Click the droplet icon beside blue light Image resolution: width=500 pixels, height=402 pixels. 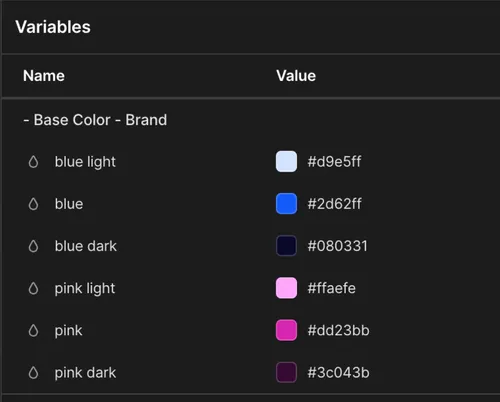pos(33,162)
